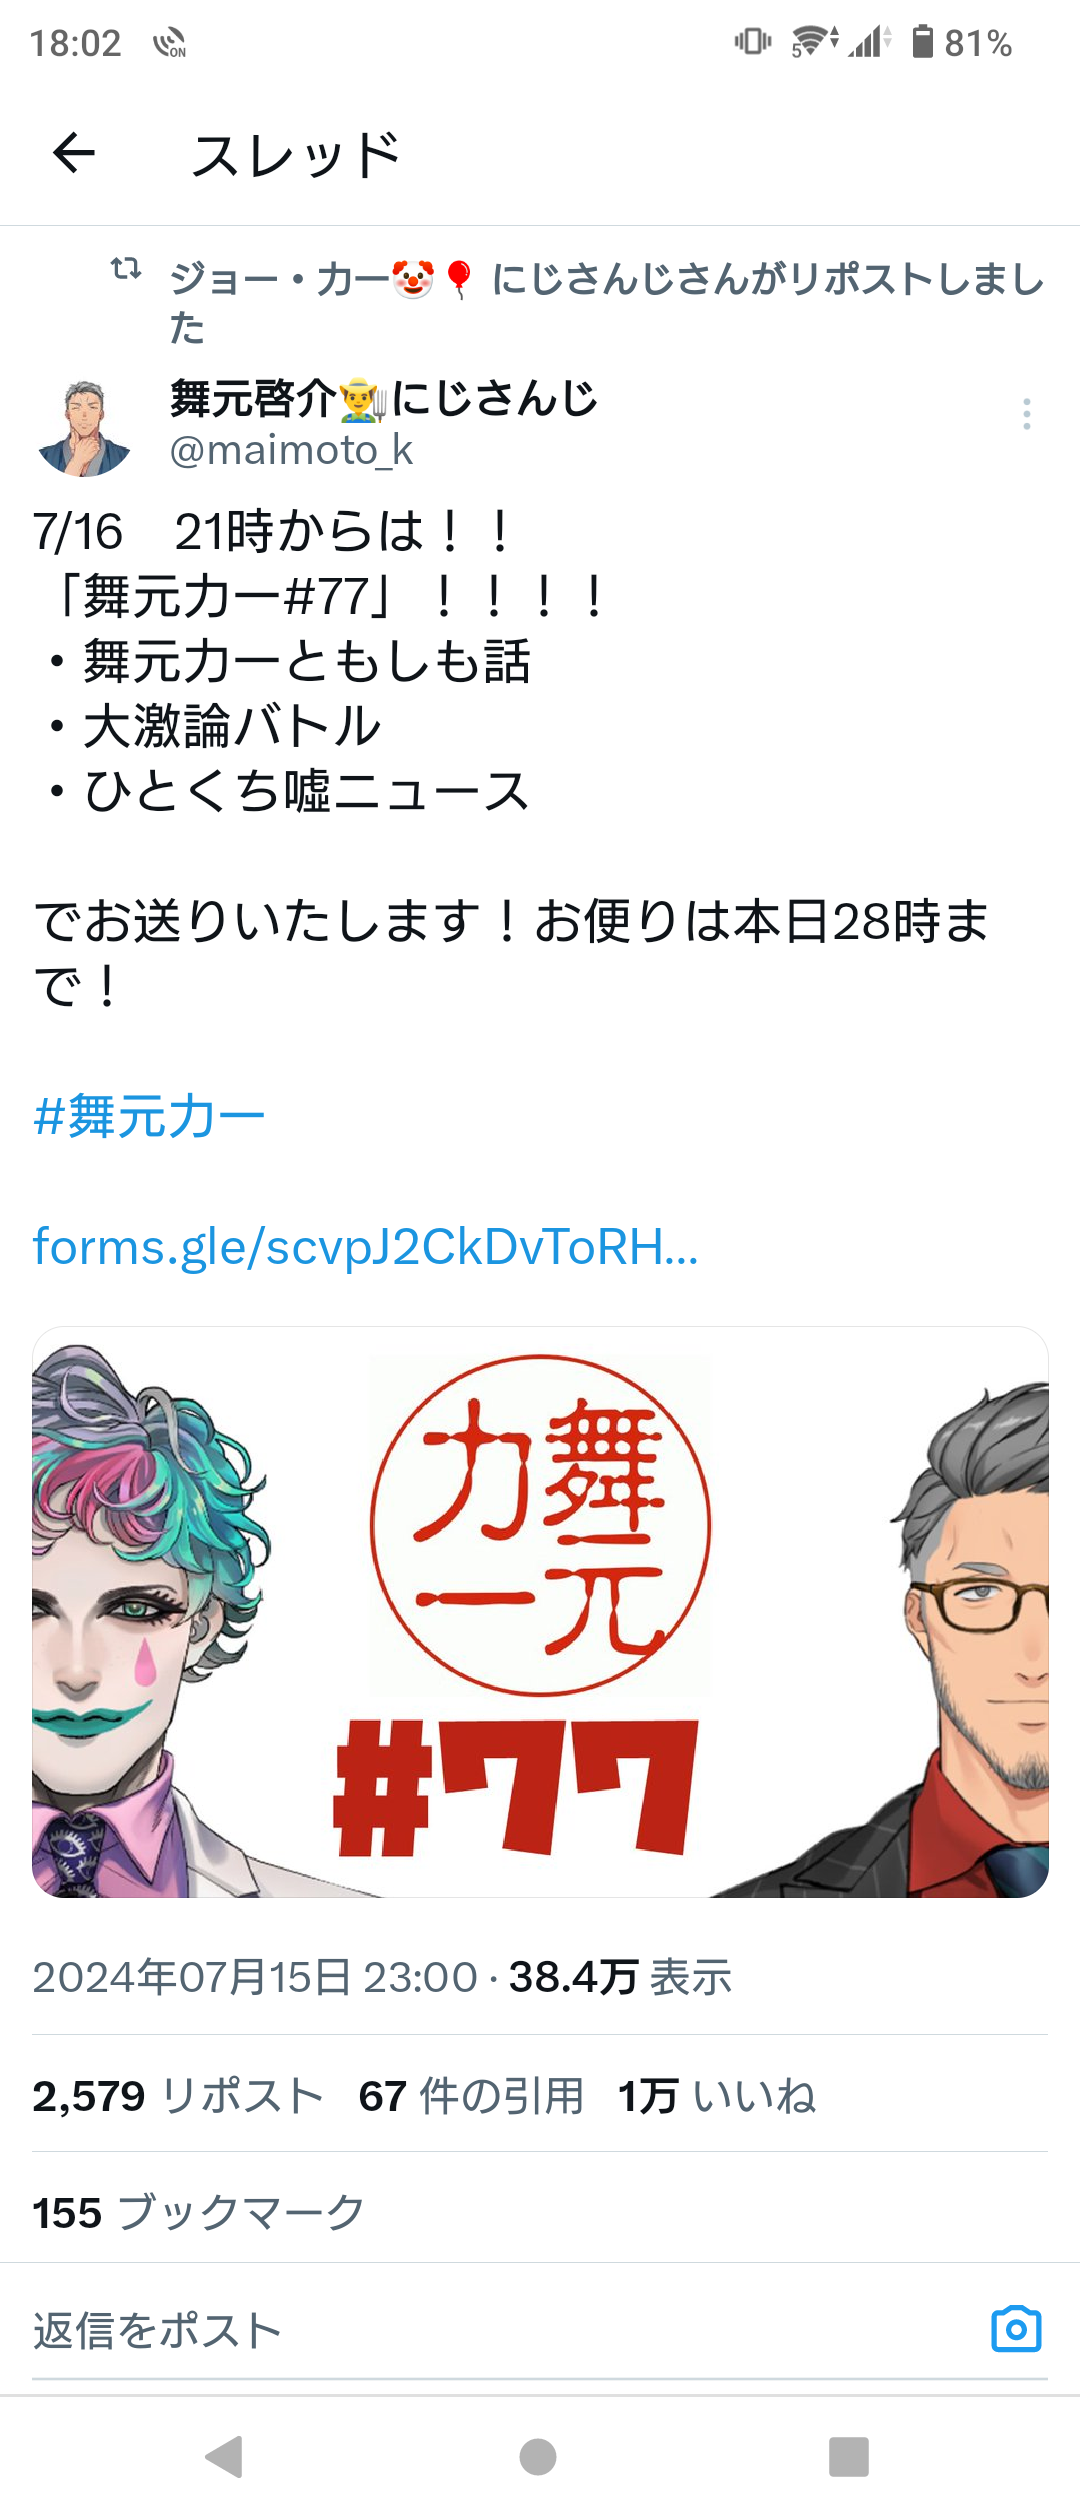Open the three-dot post options menu

[1026, 414]
